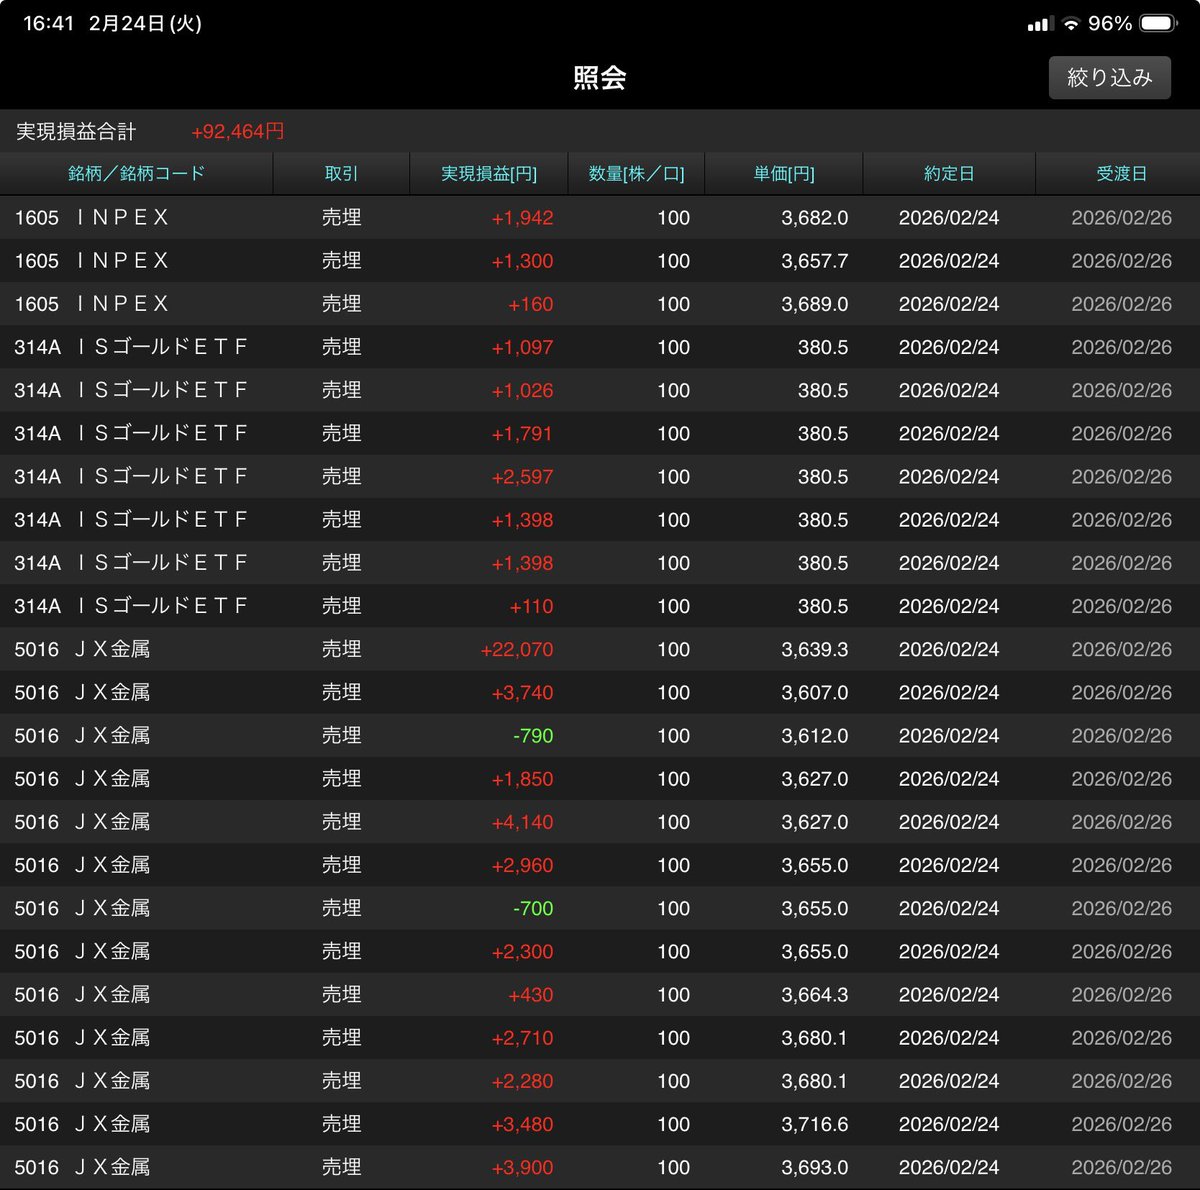Tap the 3,693.0 unit price cell
Screen dimensions: 1200x1190
pos(814,1167)
